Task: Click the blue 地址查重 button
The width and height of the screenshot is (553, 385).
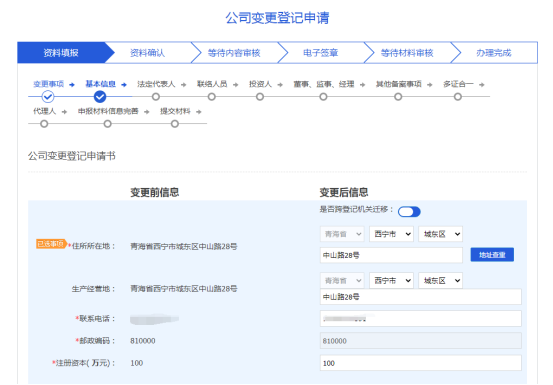Action: point(492,255)
